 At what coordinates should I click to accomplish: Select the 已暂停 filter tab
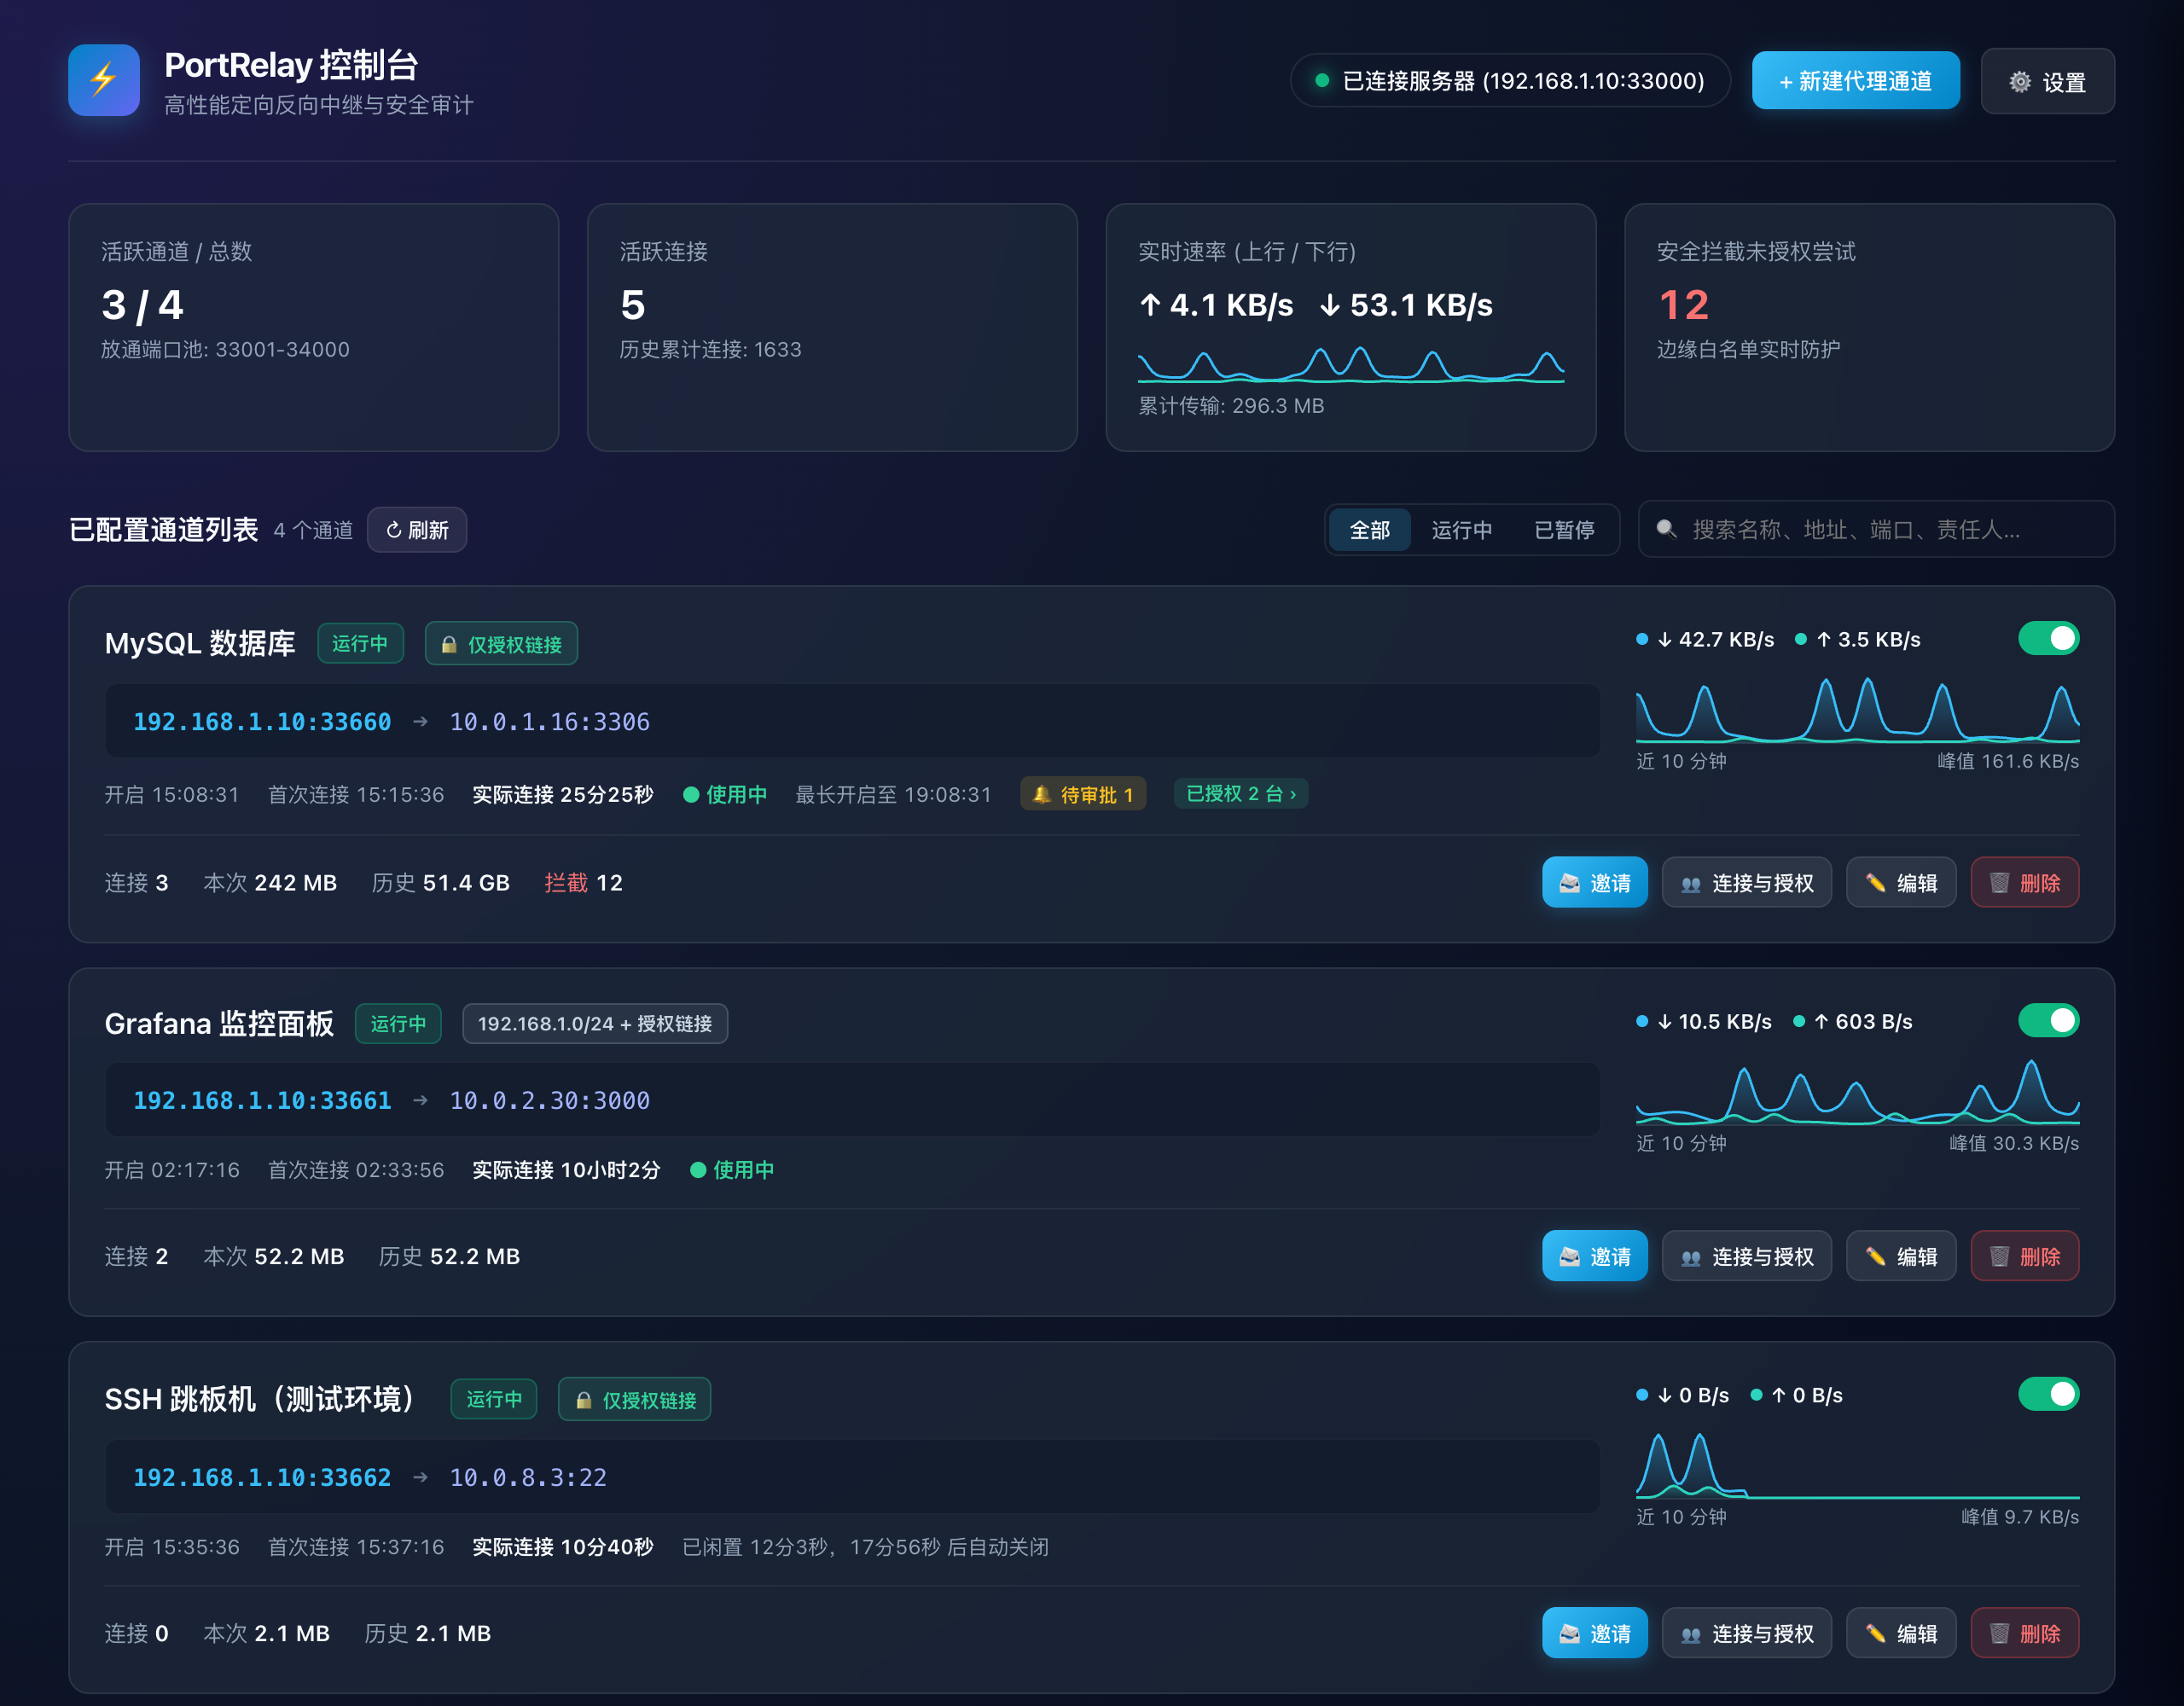click(1564, 530)
